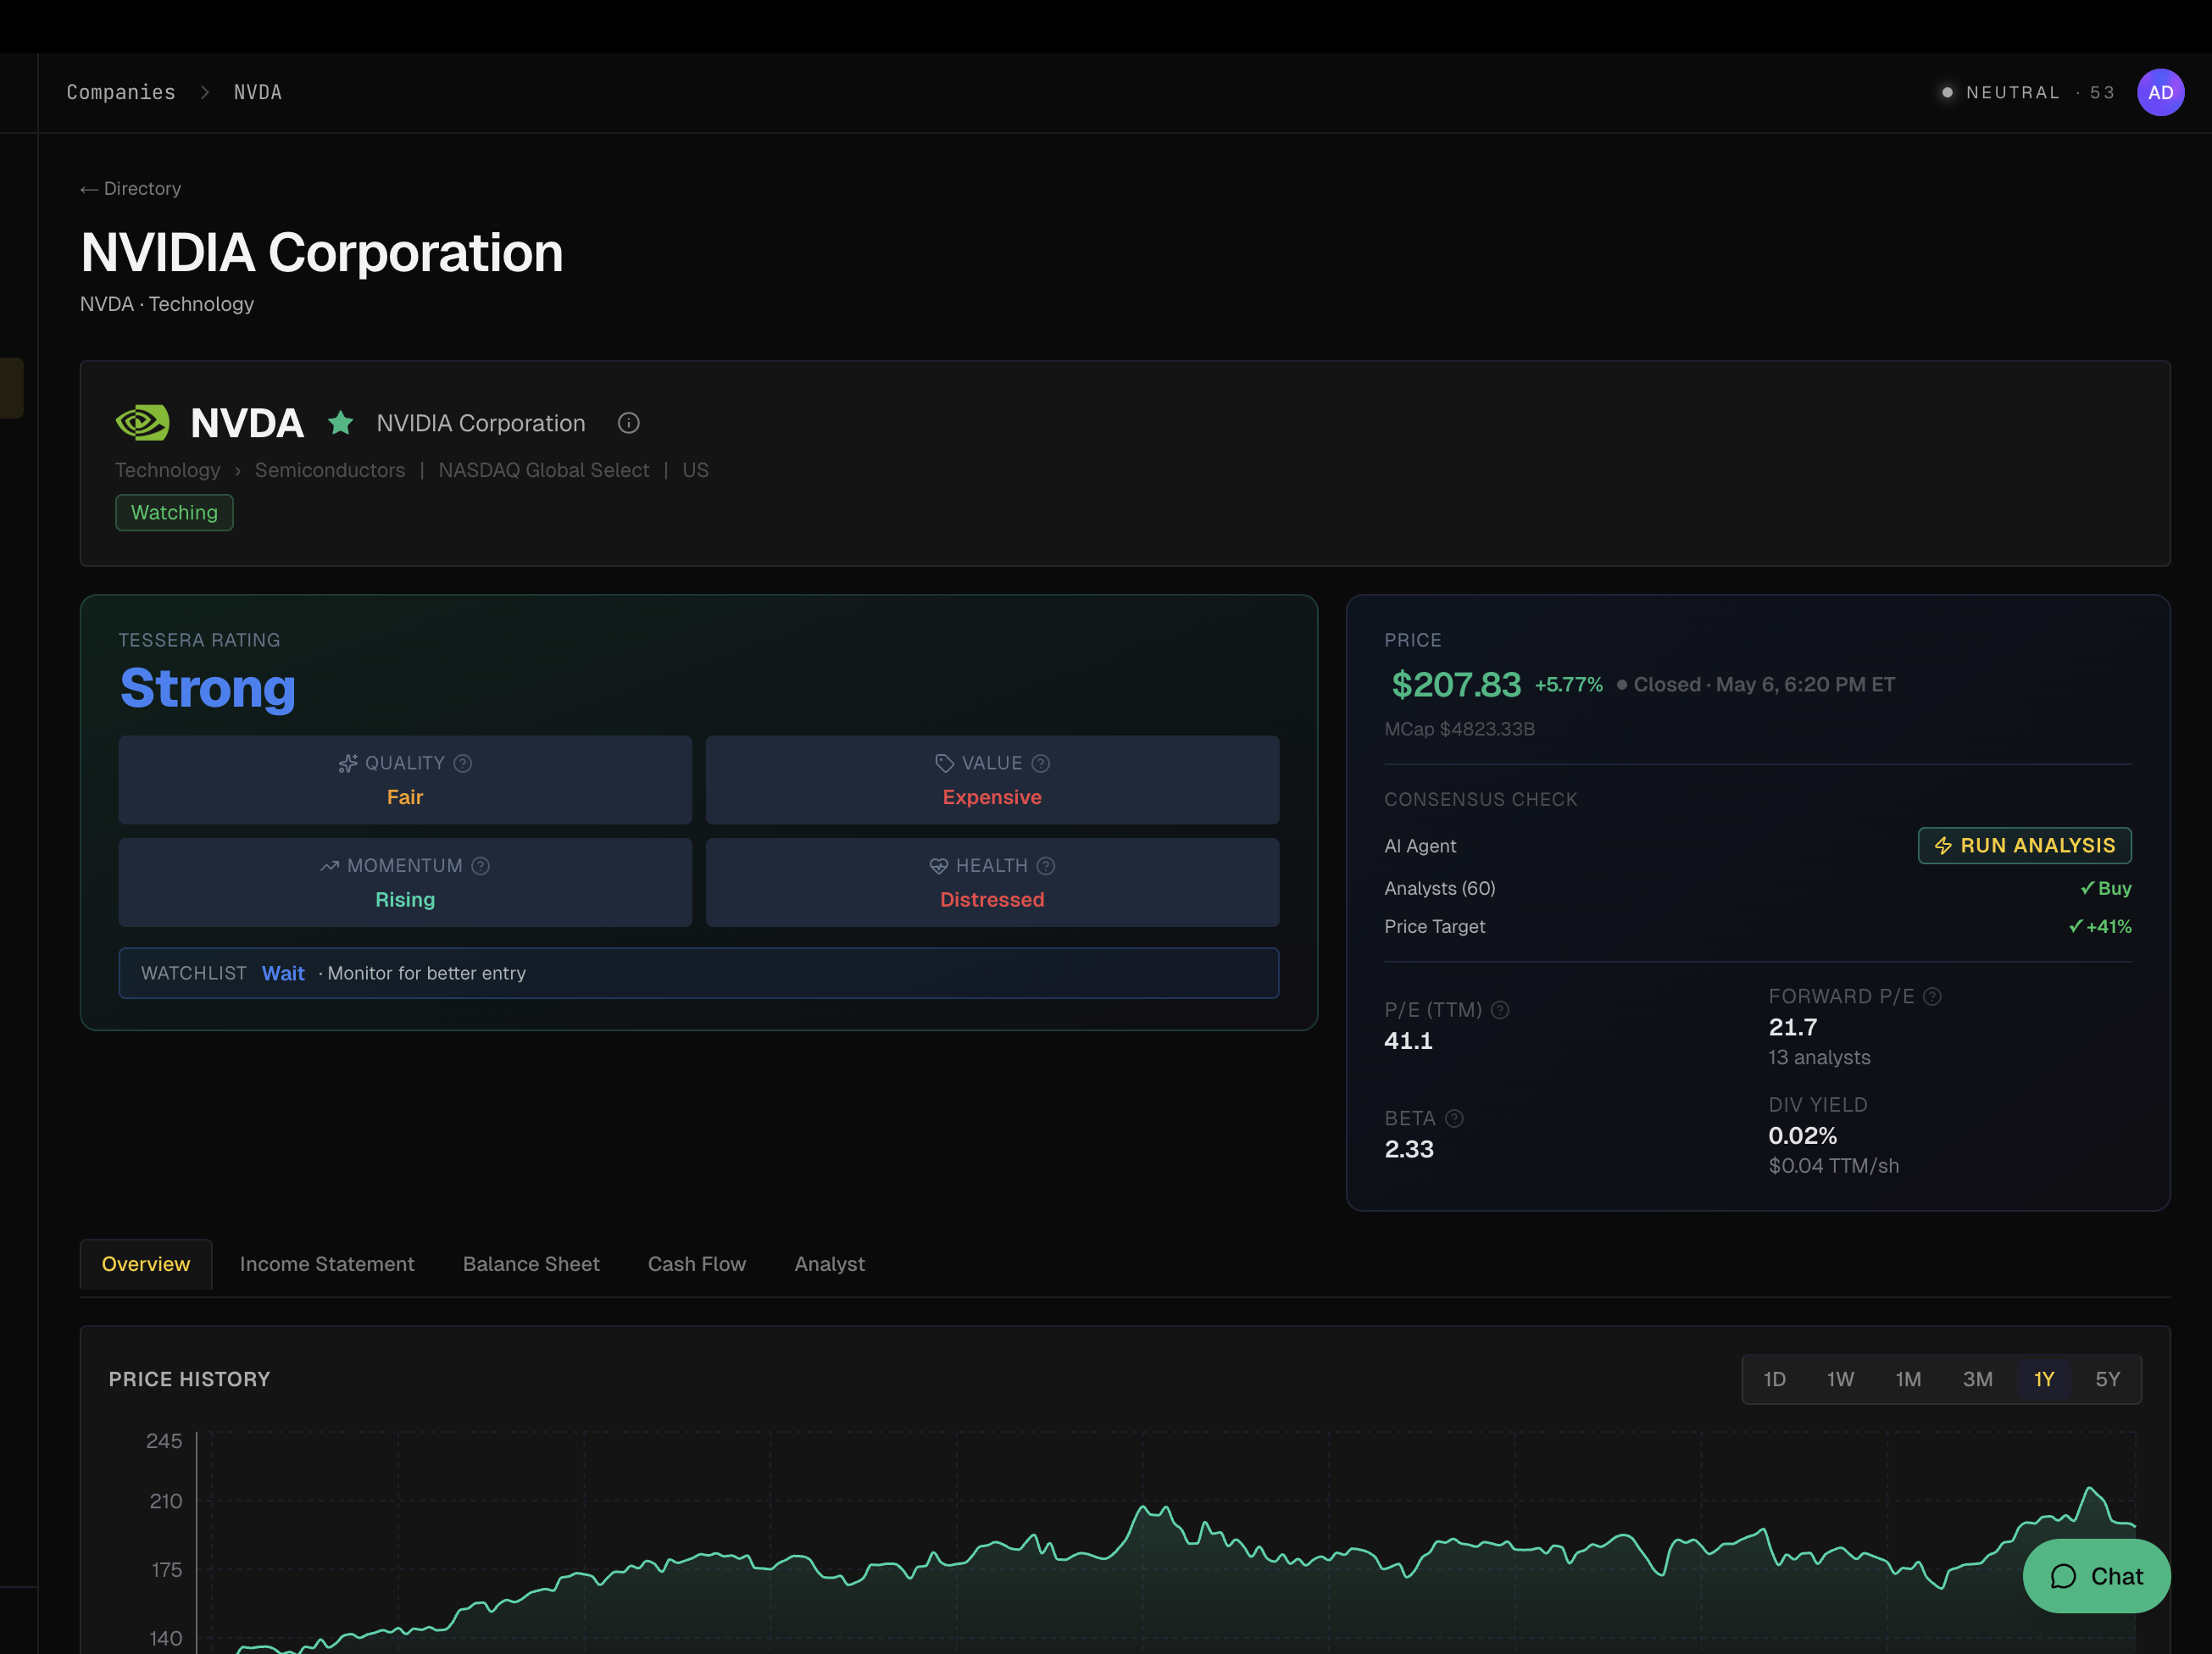Viewport: 2212px width, 1654px height.
Task: Select the Overview tab
Action: pyautogui.click(x=146, y=1264)
